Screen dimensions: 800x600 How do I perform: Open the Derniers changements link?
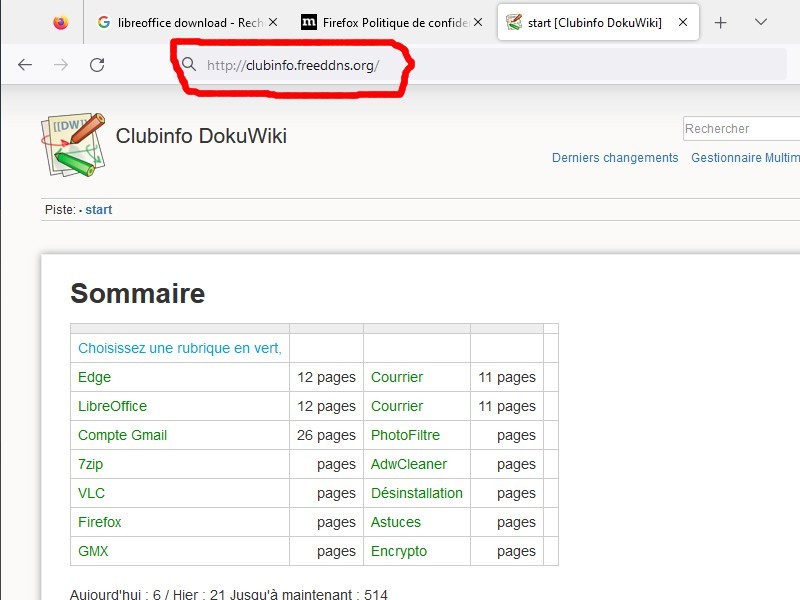615,158
